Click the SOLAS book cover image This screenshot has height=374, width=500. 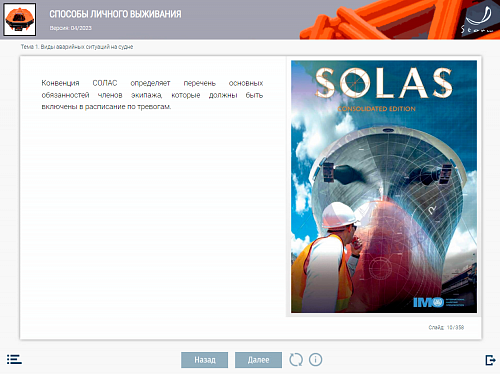(x=384, y=187)
